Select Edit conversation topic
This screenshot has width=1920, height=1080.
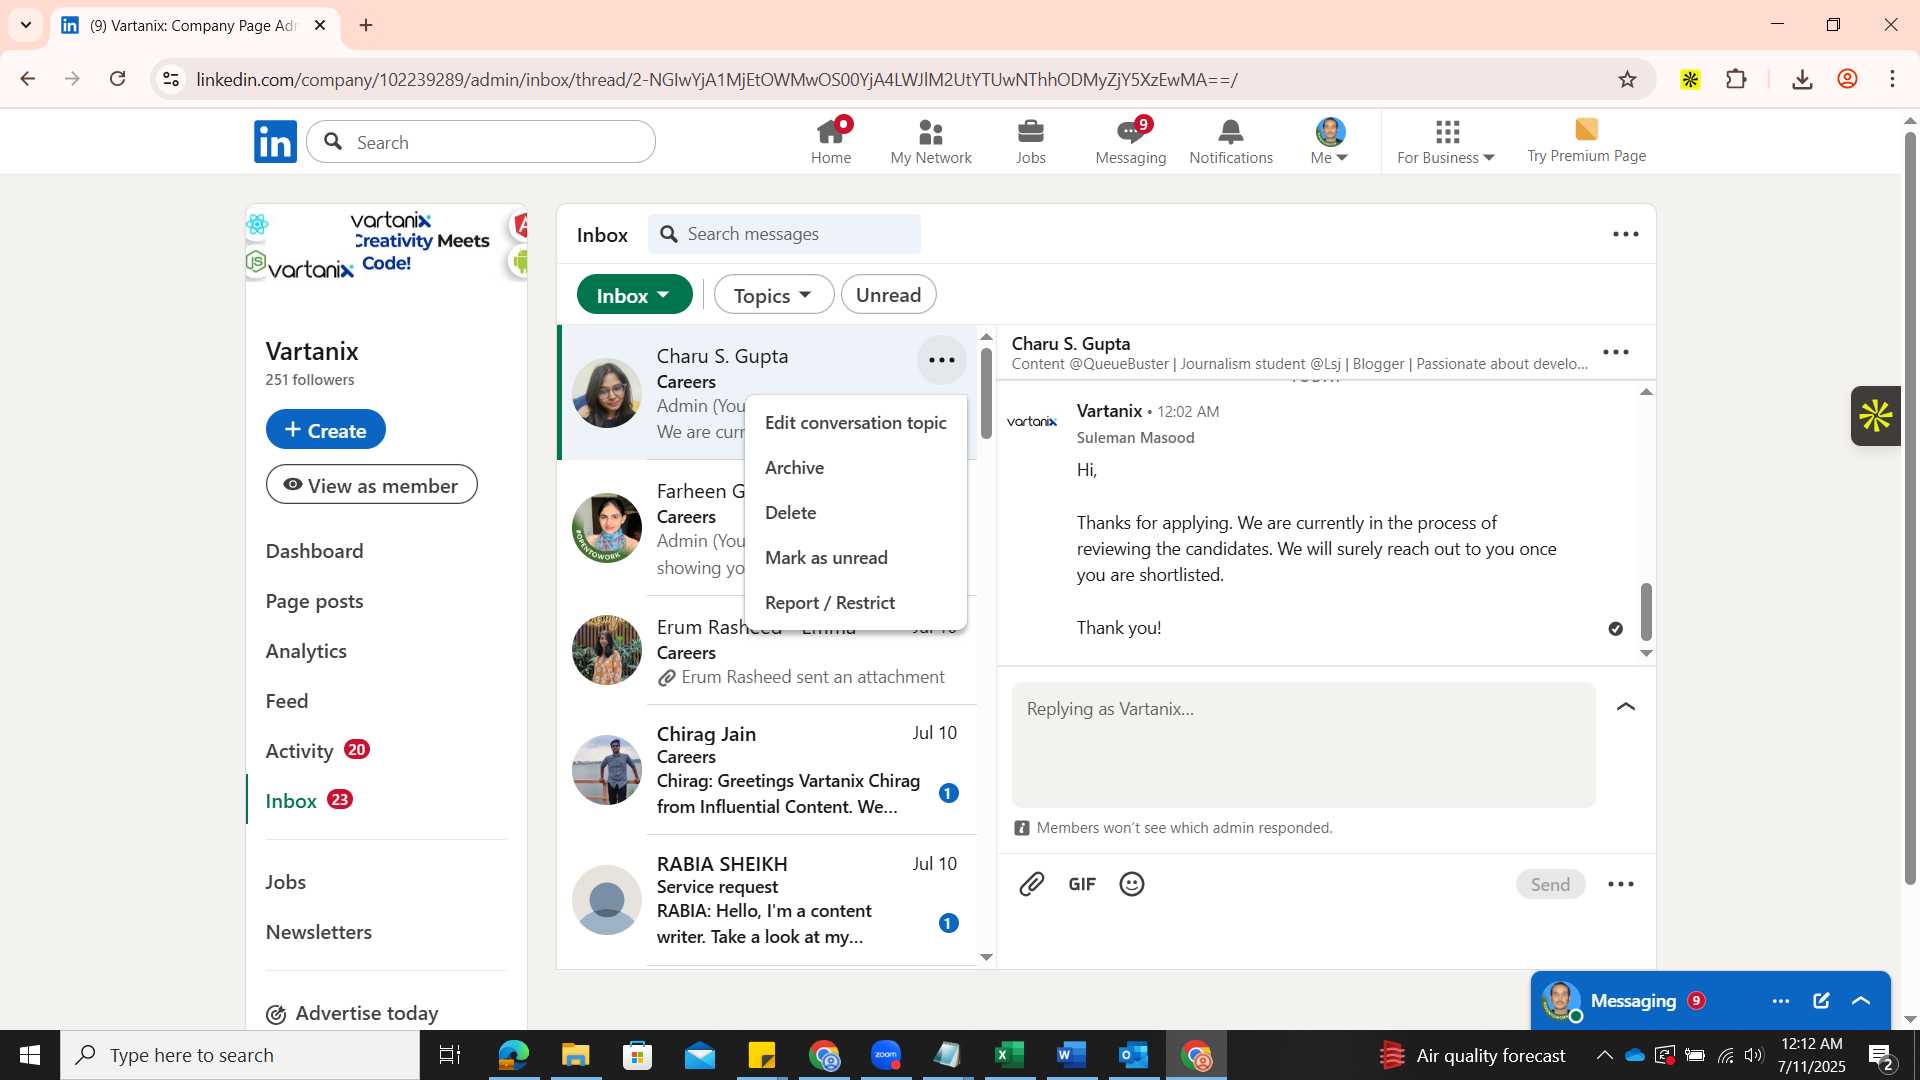[856, 423]
